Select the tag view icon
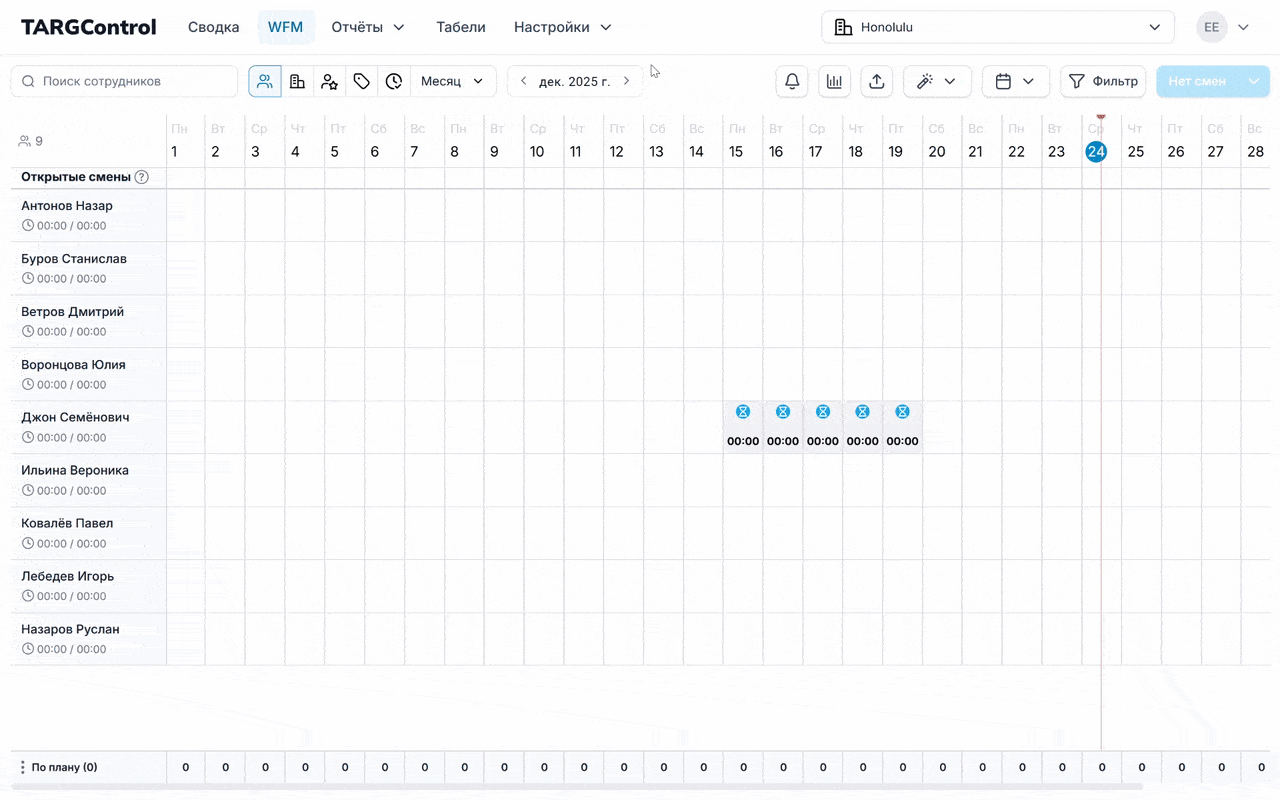 coord(362,81)
